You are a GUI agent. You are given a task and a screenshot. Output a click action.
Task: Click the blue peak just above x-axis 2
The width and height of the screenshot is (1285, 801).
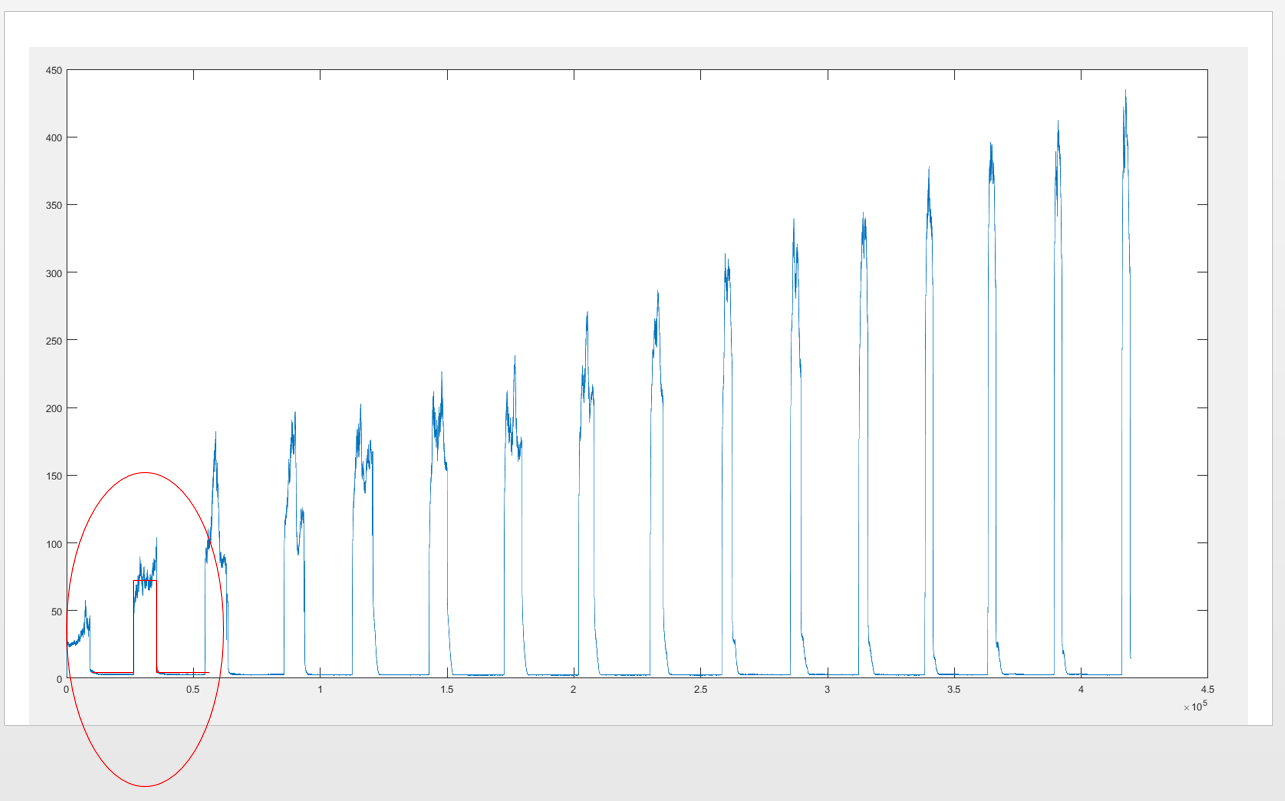click(x=587, y=314)
